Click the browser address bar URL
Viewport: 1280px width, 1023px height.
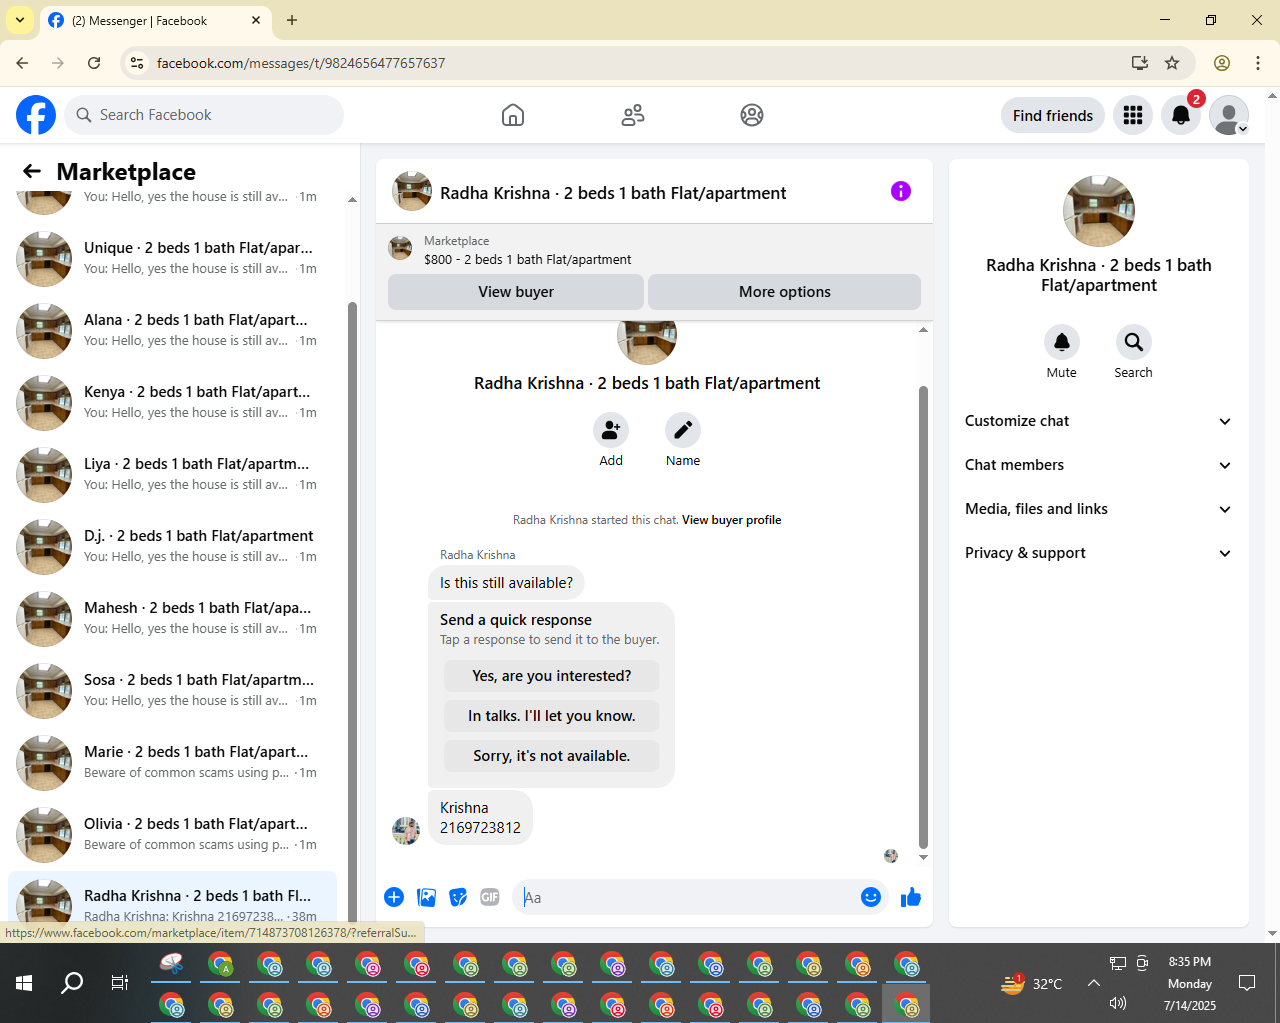point(301,63)
